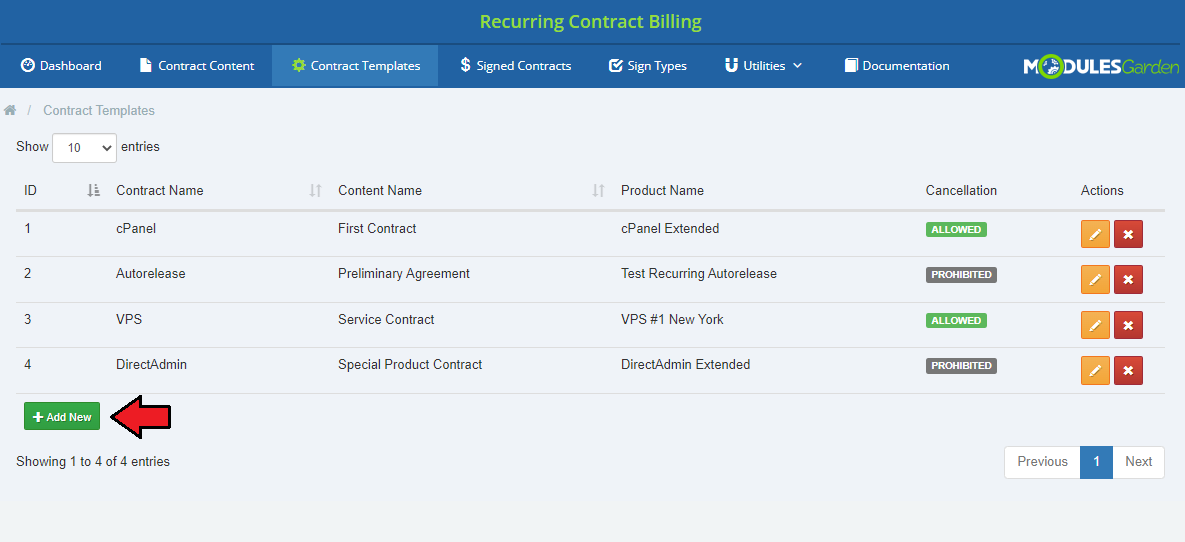Go to Next page

click(1138, 462)
